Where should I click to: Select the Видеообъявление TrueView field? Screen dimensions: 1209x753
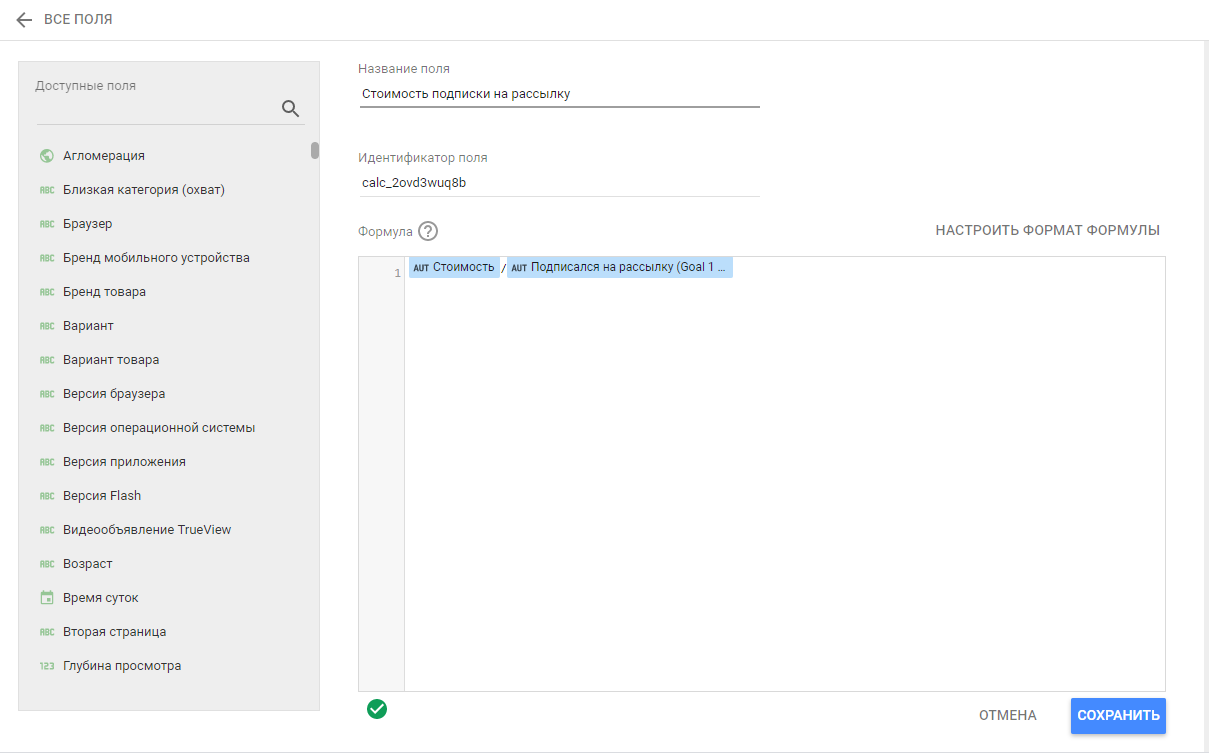[x=147, y=530]
